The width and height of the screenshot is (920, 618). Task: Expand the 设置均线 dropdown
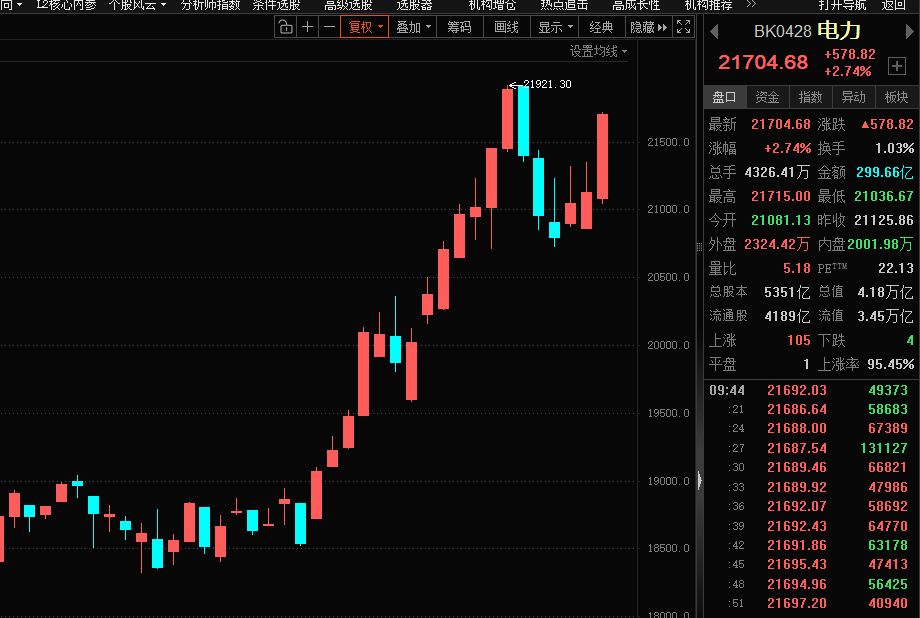[599, 51]
